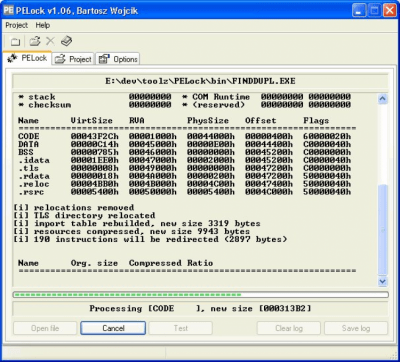The height and width of the screenshot is (362, 400).
Task: Click the log scrollbar down arrow
Action: click(x=383, y=282)
